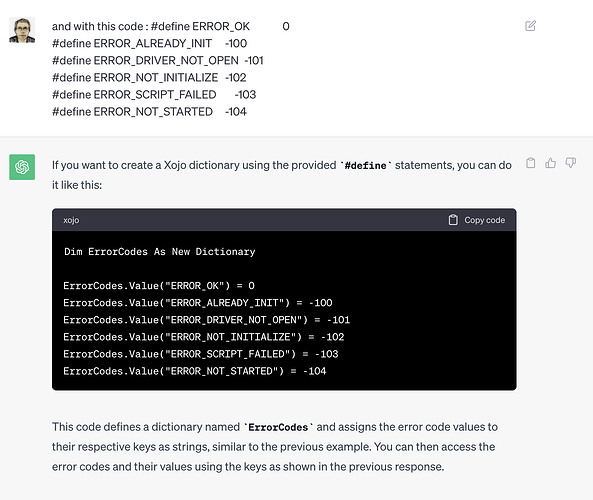Click the ERROR_OK assignment code line
This screenshot has height=500, width=593.
click(159, 286)
